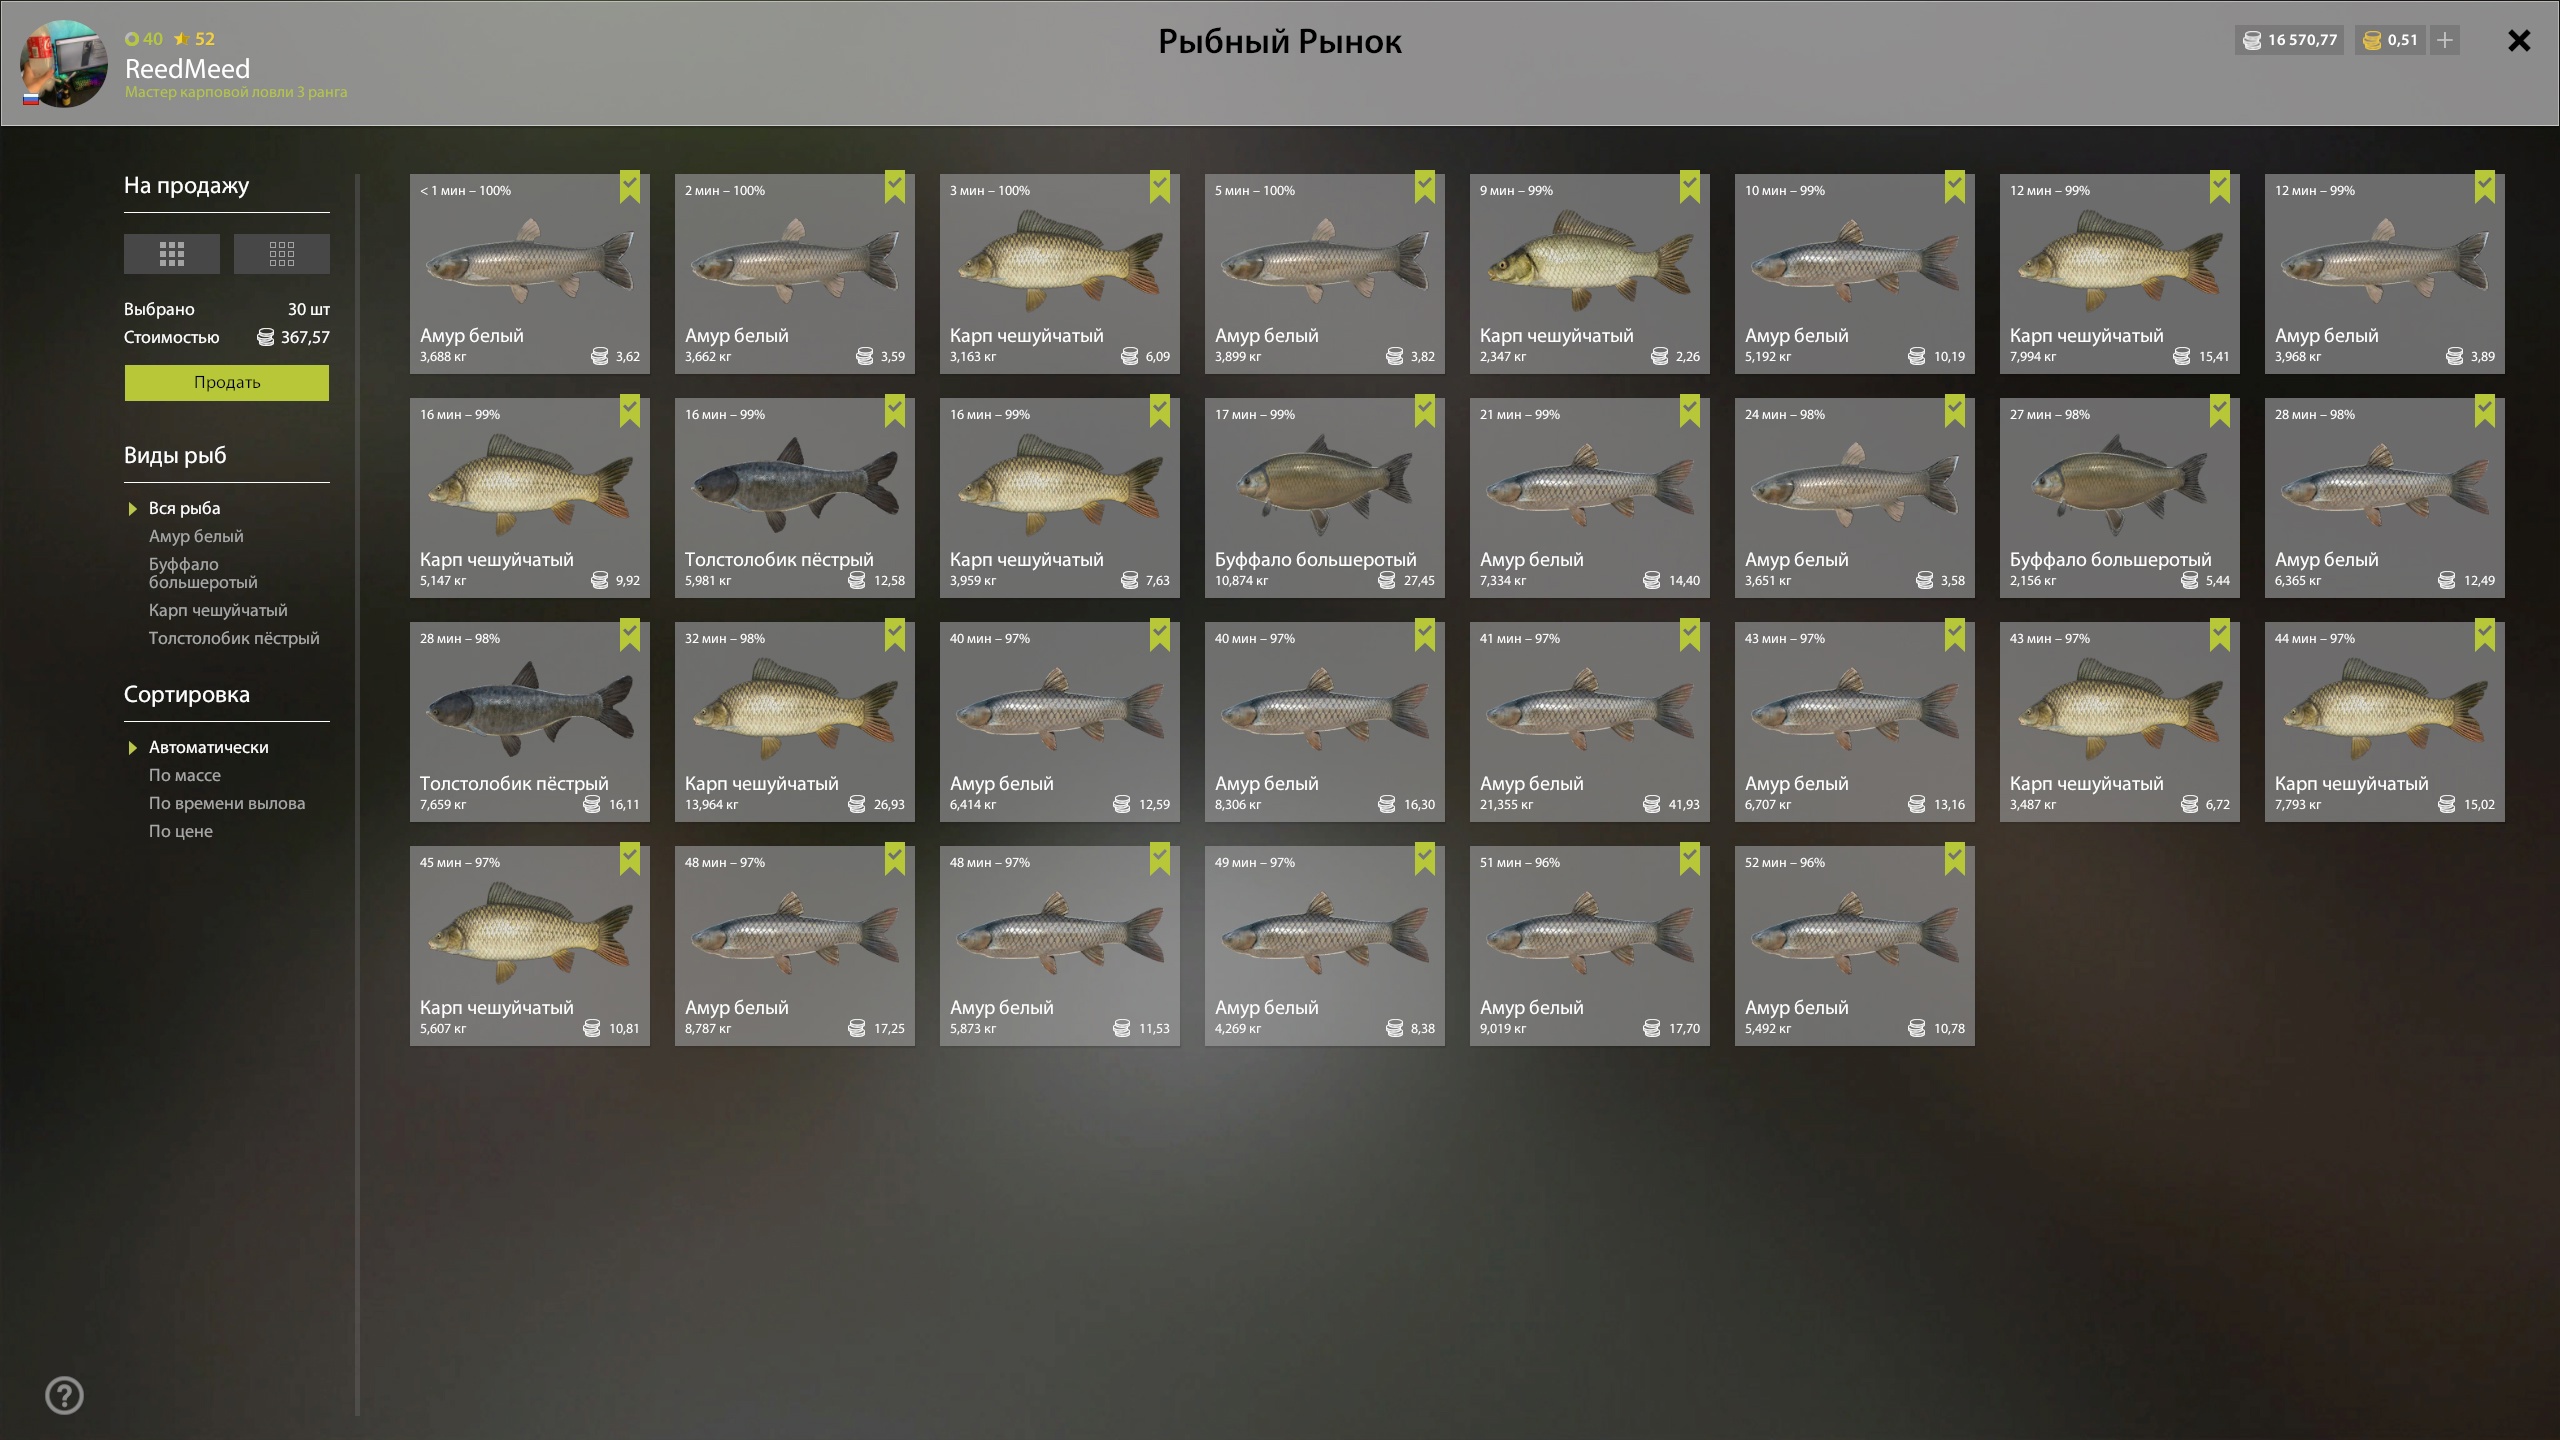This screenshot has height=1440, width=2560.
Task: Deselect the 10,874 кг Буффало большеротый checkmark
Action: pyautogui.click(x=1425, y=411)
